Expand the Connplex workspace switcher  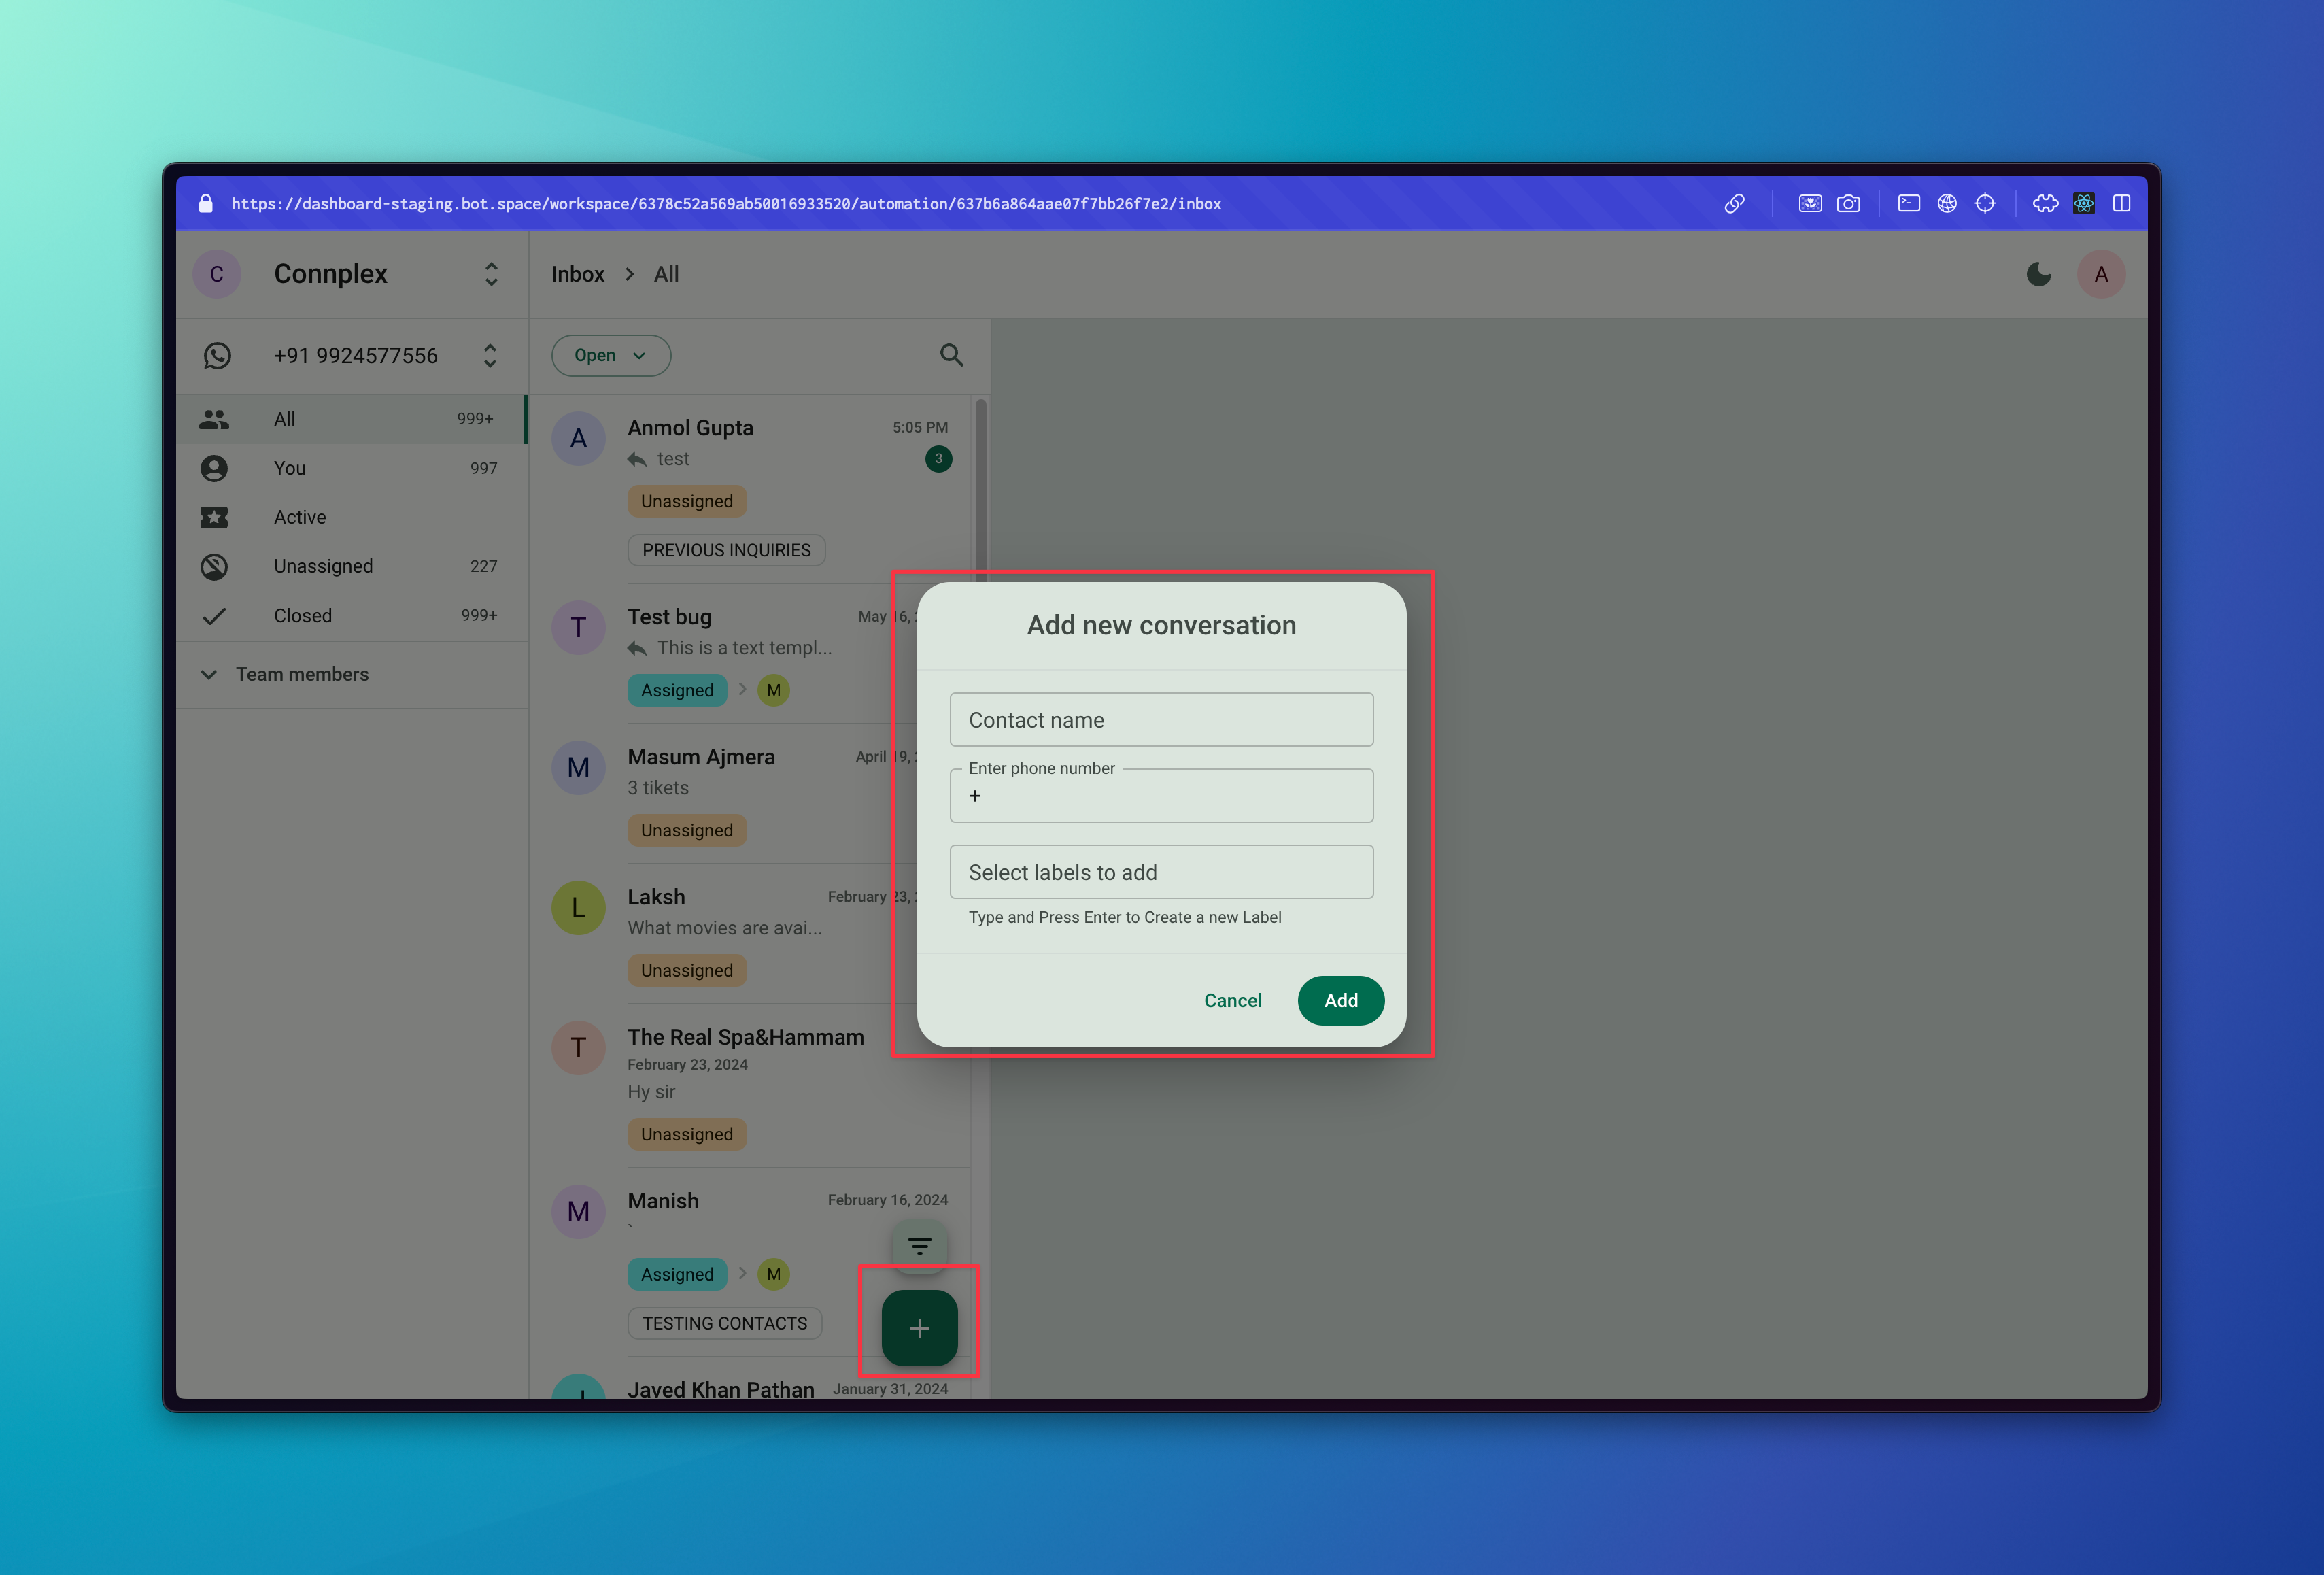tap(490, 274)
